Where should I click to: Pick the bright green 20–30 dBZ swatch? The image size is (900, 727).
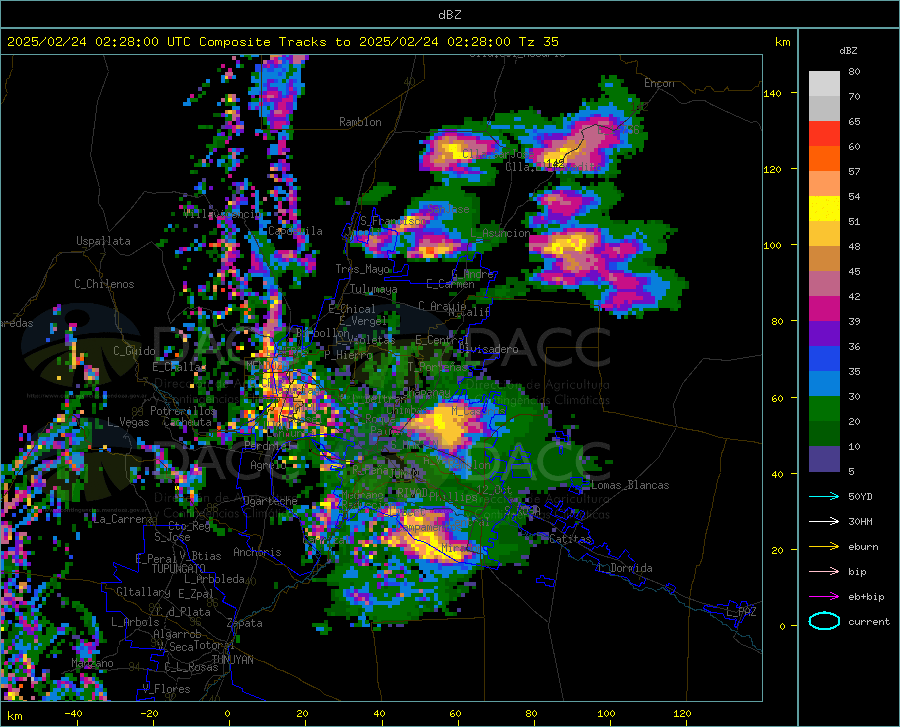pos(824,409)
